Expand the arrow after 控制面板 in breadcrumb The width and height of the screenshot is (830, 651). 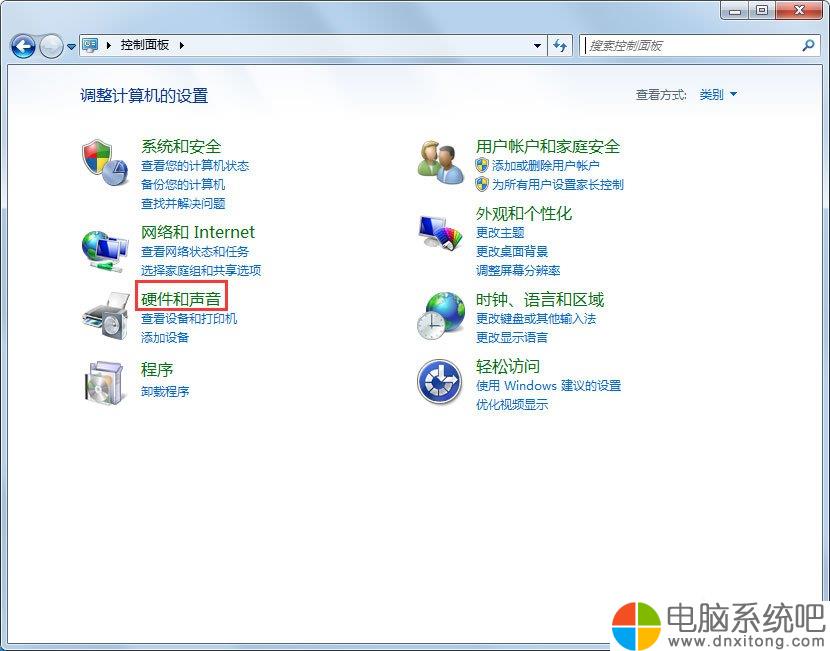[182, 46]
